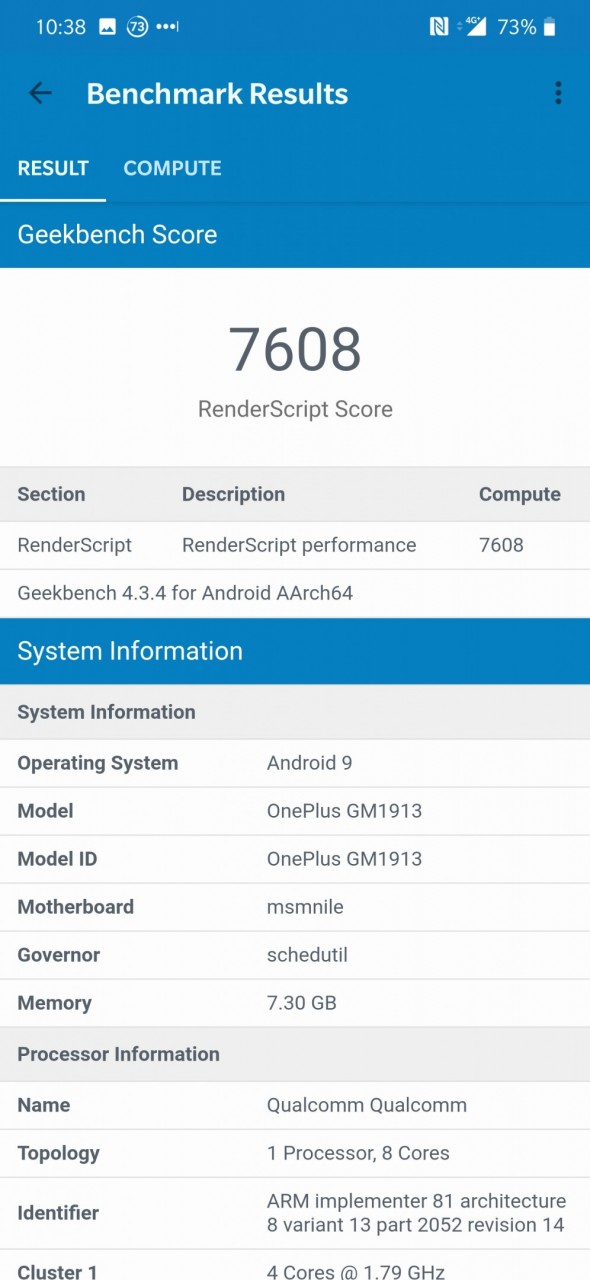Tap the NFC status icon
Viewport: 590px width, 1280px height.
[x=439, y=27]
